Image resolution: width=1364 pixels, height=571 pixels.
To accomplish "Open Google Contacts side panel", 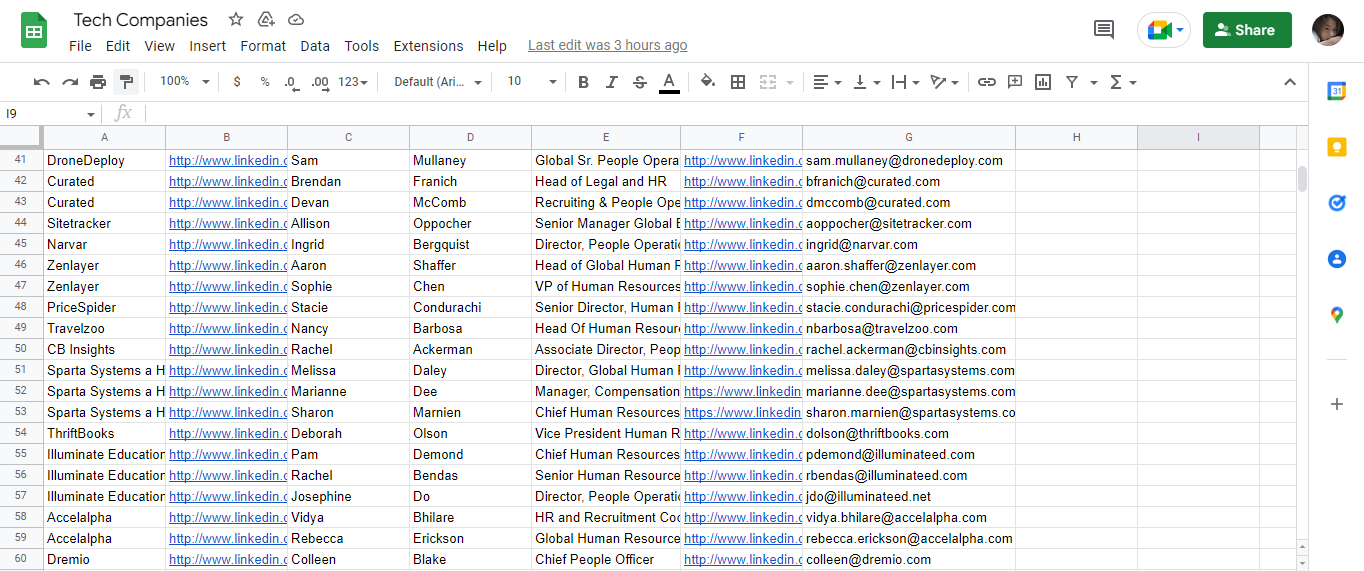I will click(1337, 259).
